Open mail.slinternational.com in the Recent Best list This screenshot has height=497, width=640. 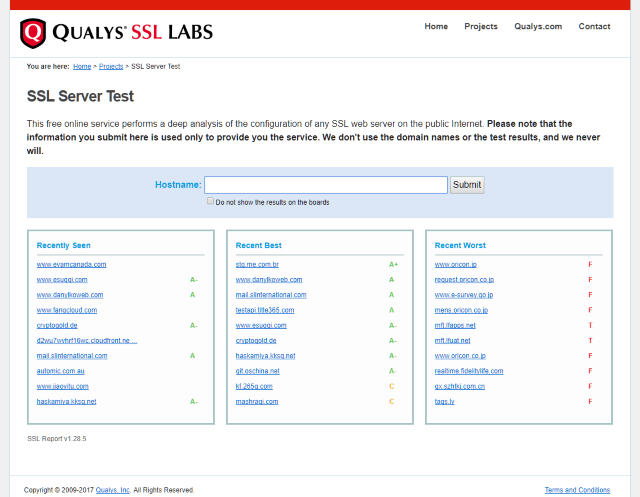[271, 295]
